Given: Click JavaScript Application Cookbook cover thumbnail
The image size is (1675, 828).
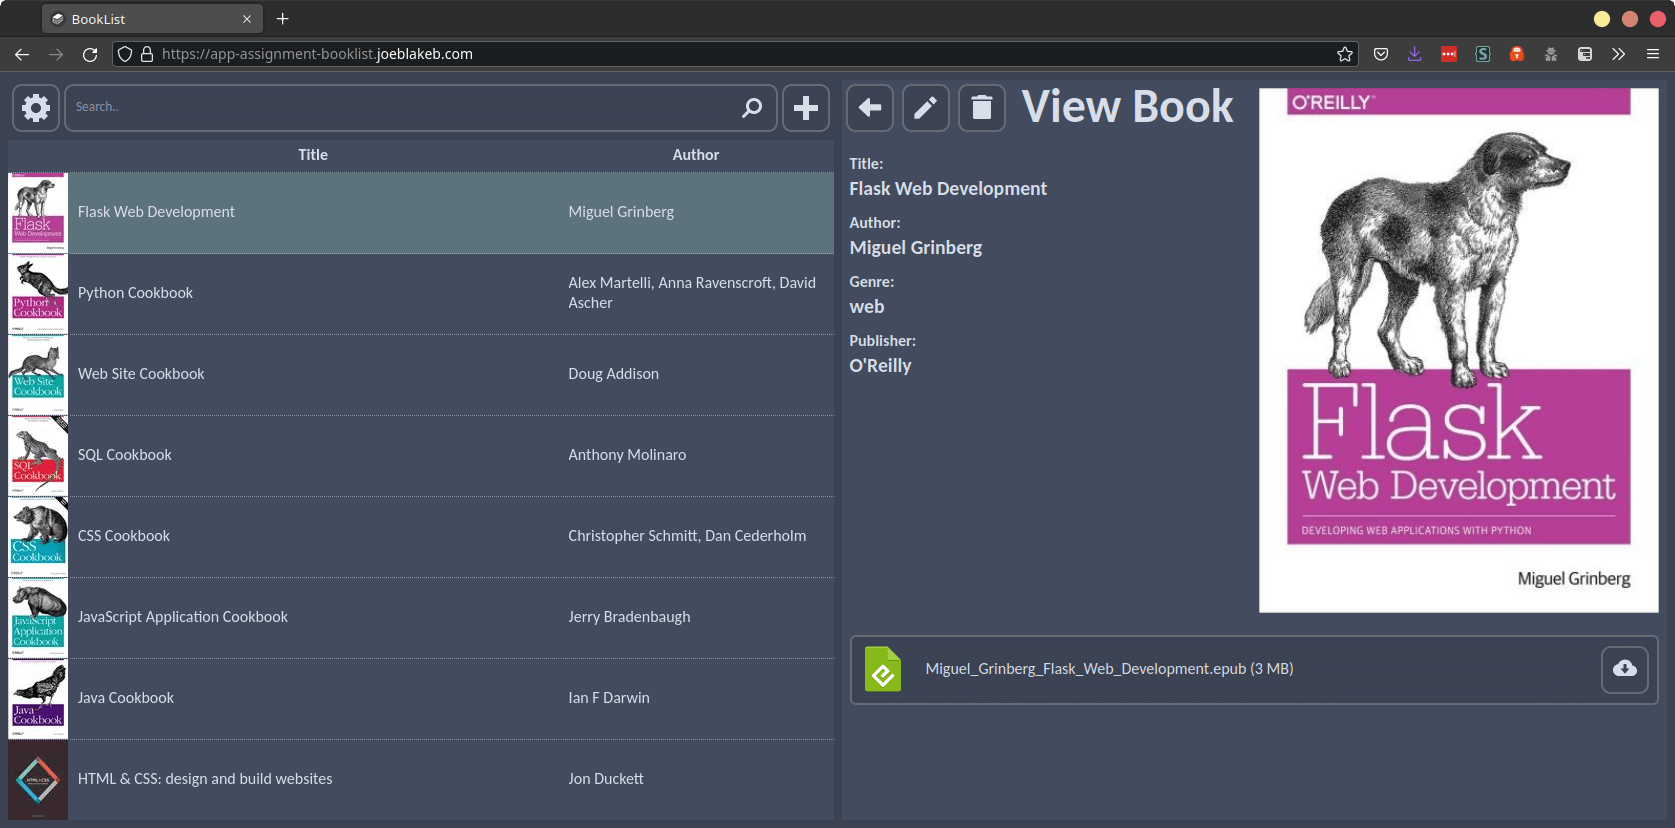Looking at the screenshot, I should [38, 617].
